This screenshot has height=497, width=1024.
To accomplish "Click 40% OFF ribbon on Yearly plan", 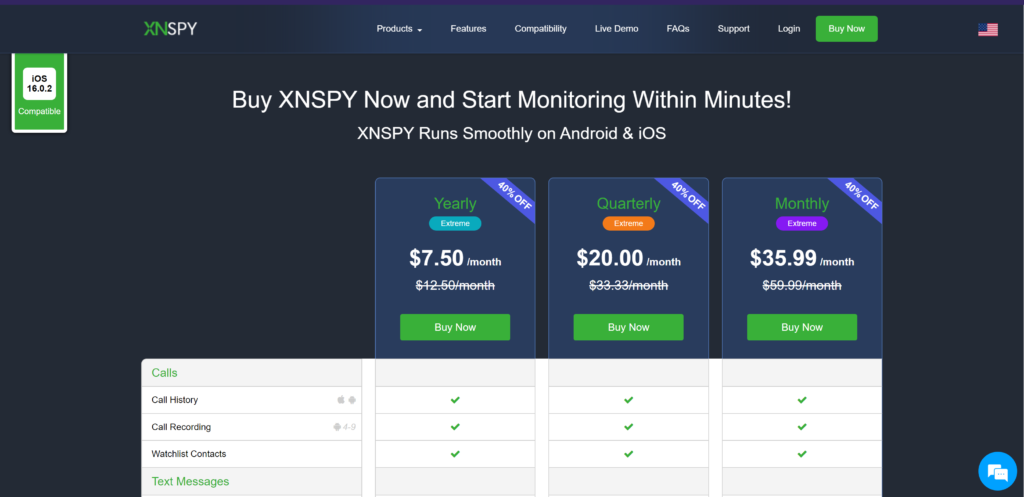I will (x=515, y=195).
